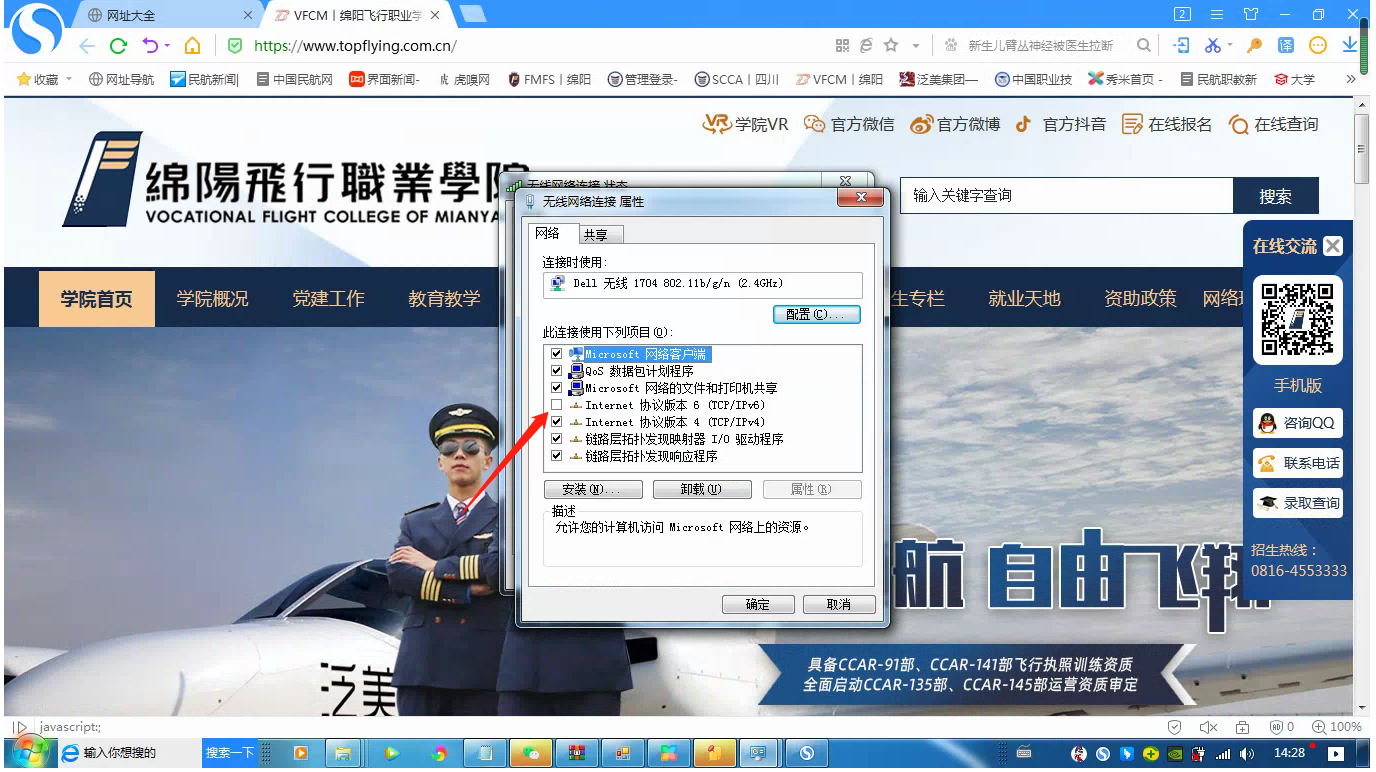Click the volume icon in system tray
Screen dimensions: 1376x772
[x=1246, y=753]
